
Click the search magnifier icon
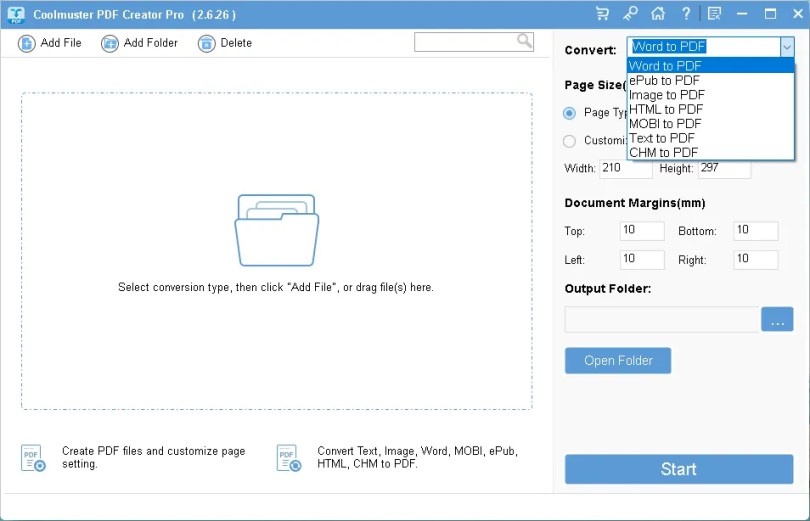coord(524,41)
